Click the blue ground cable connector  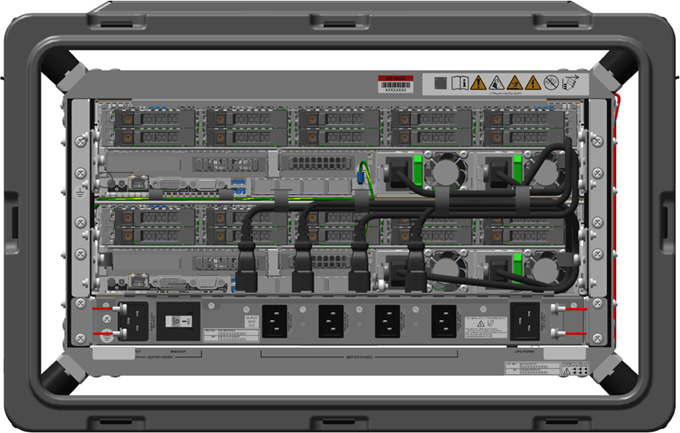pos(360,177)
